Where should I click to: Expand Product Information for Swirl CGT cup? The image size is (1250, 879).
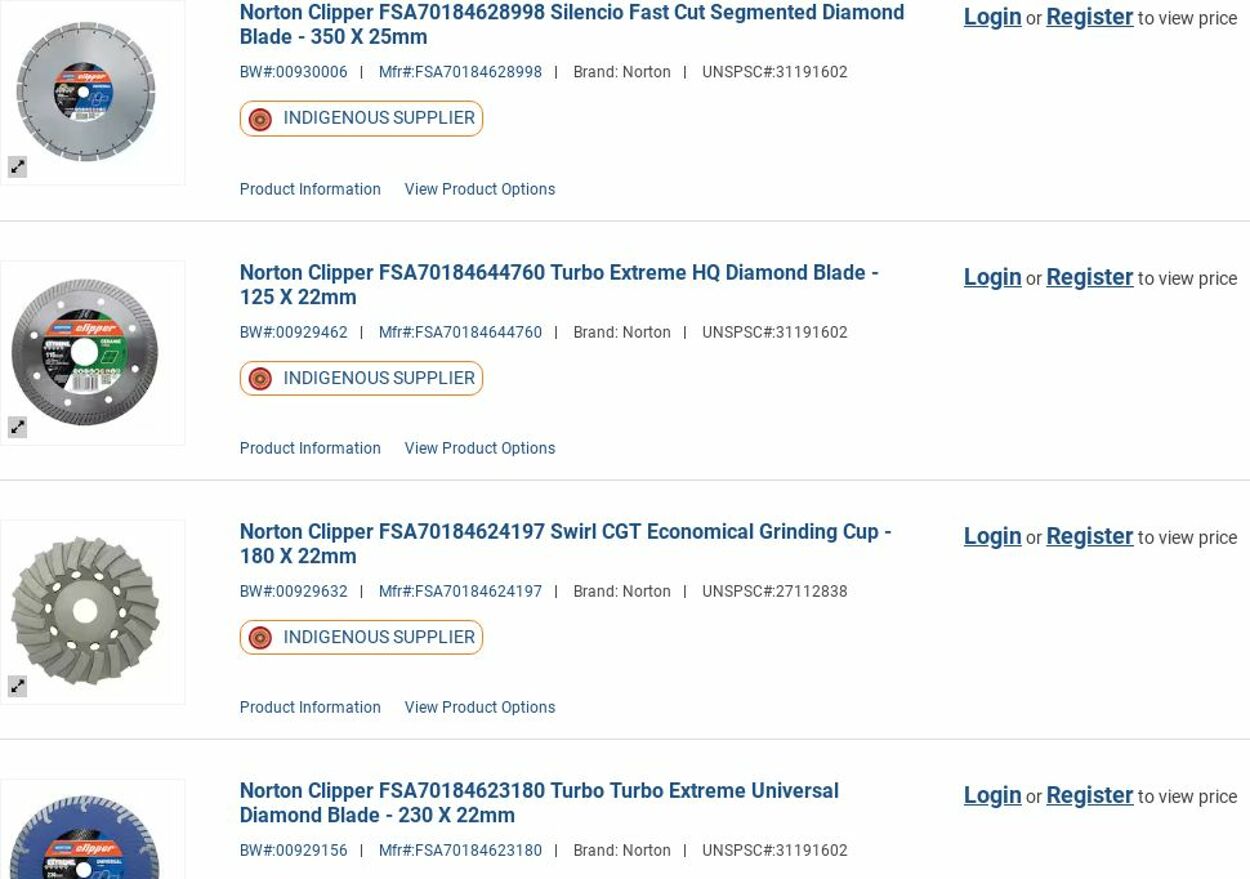coord(310,707)
